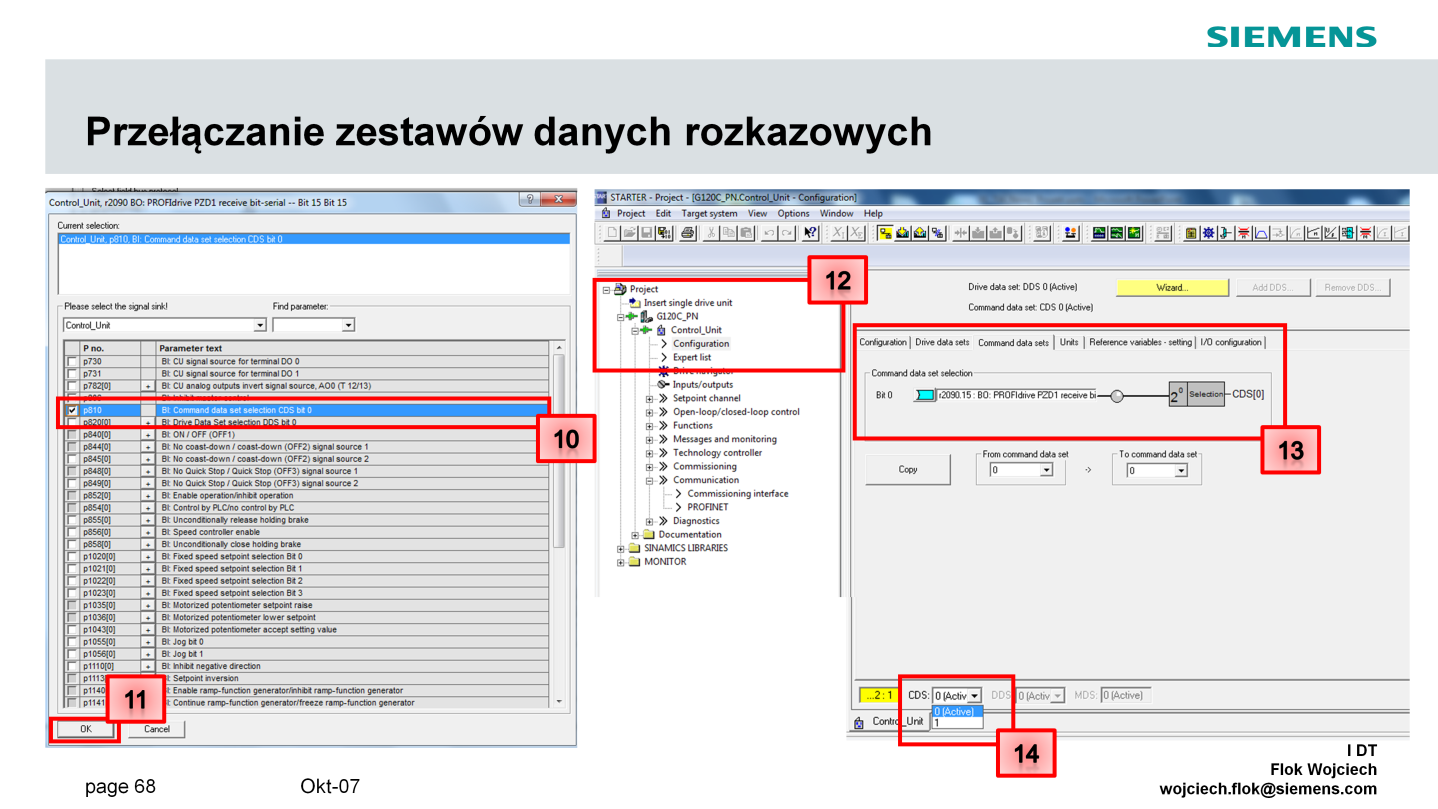The image size is (1438, 809).
Task: Click the cyan Bit 0 signal source button
Action: 925,395
